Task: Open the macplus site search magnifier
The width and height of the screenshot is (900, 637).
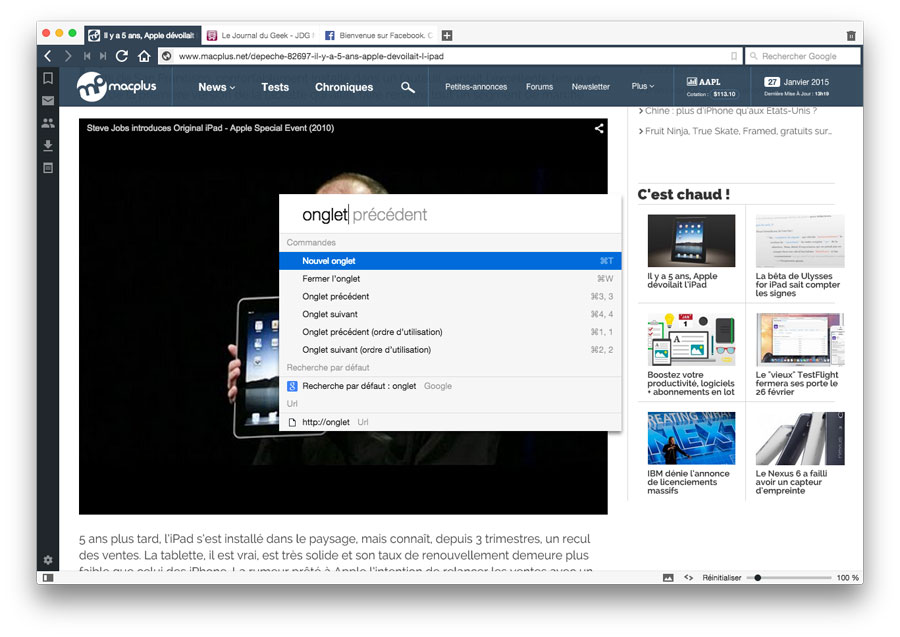Action: pyautogui.click(x=408, y=87)
